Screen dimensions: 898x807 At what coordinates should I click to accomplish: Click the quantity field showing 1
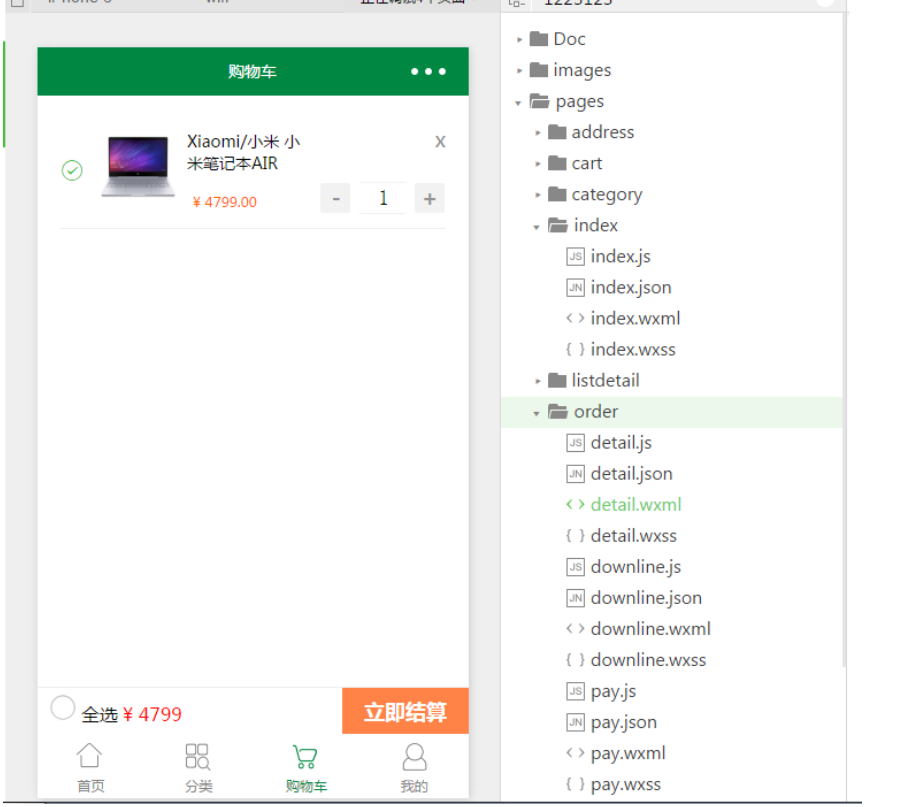tap(383, 198)
